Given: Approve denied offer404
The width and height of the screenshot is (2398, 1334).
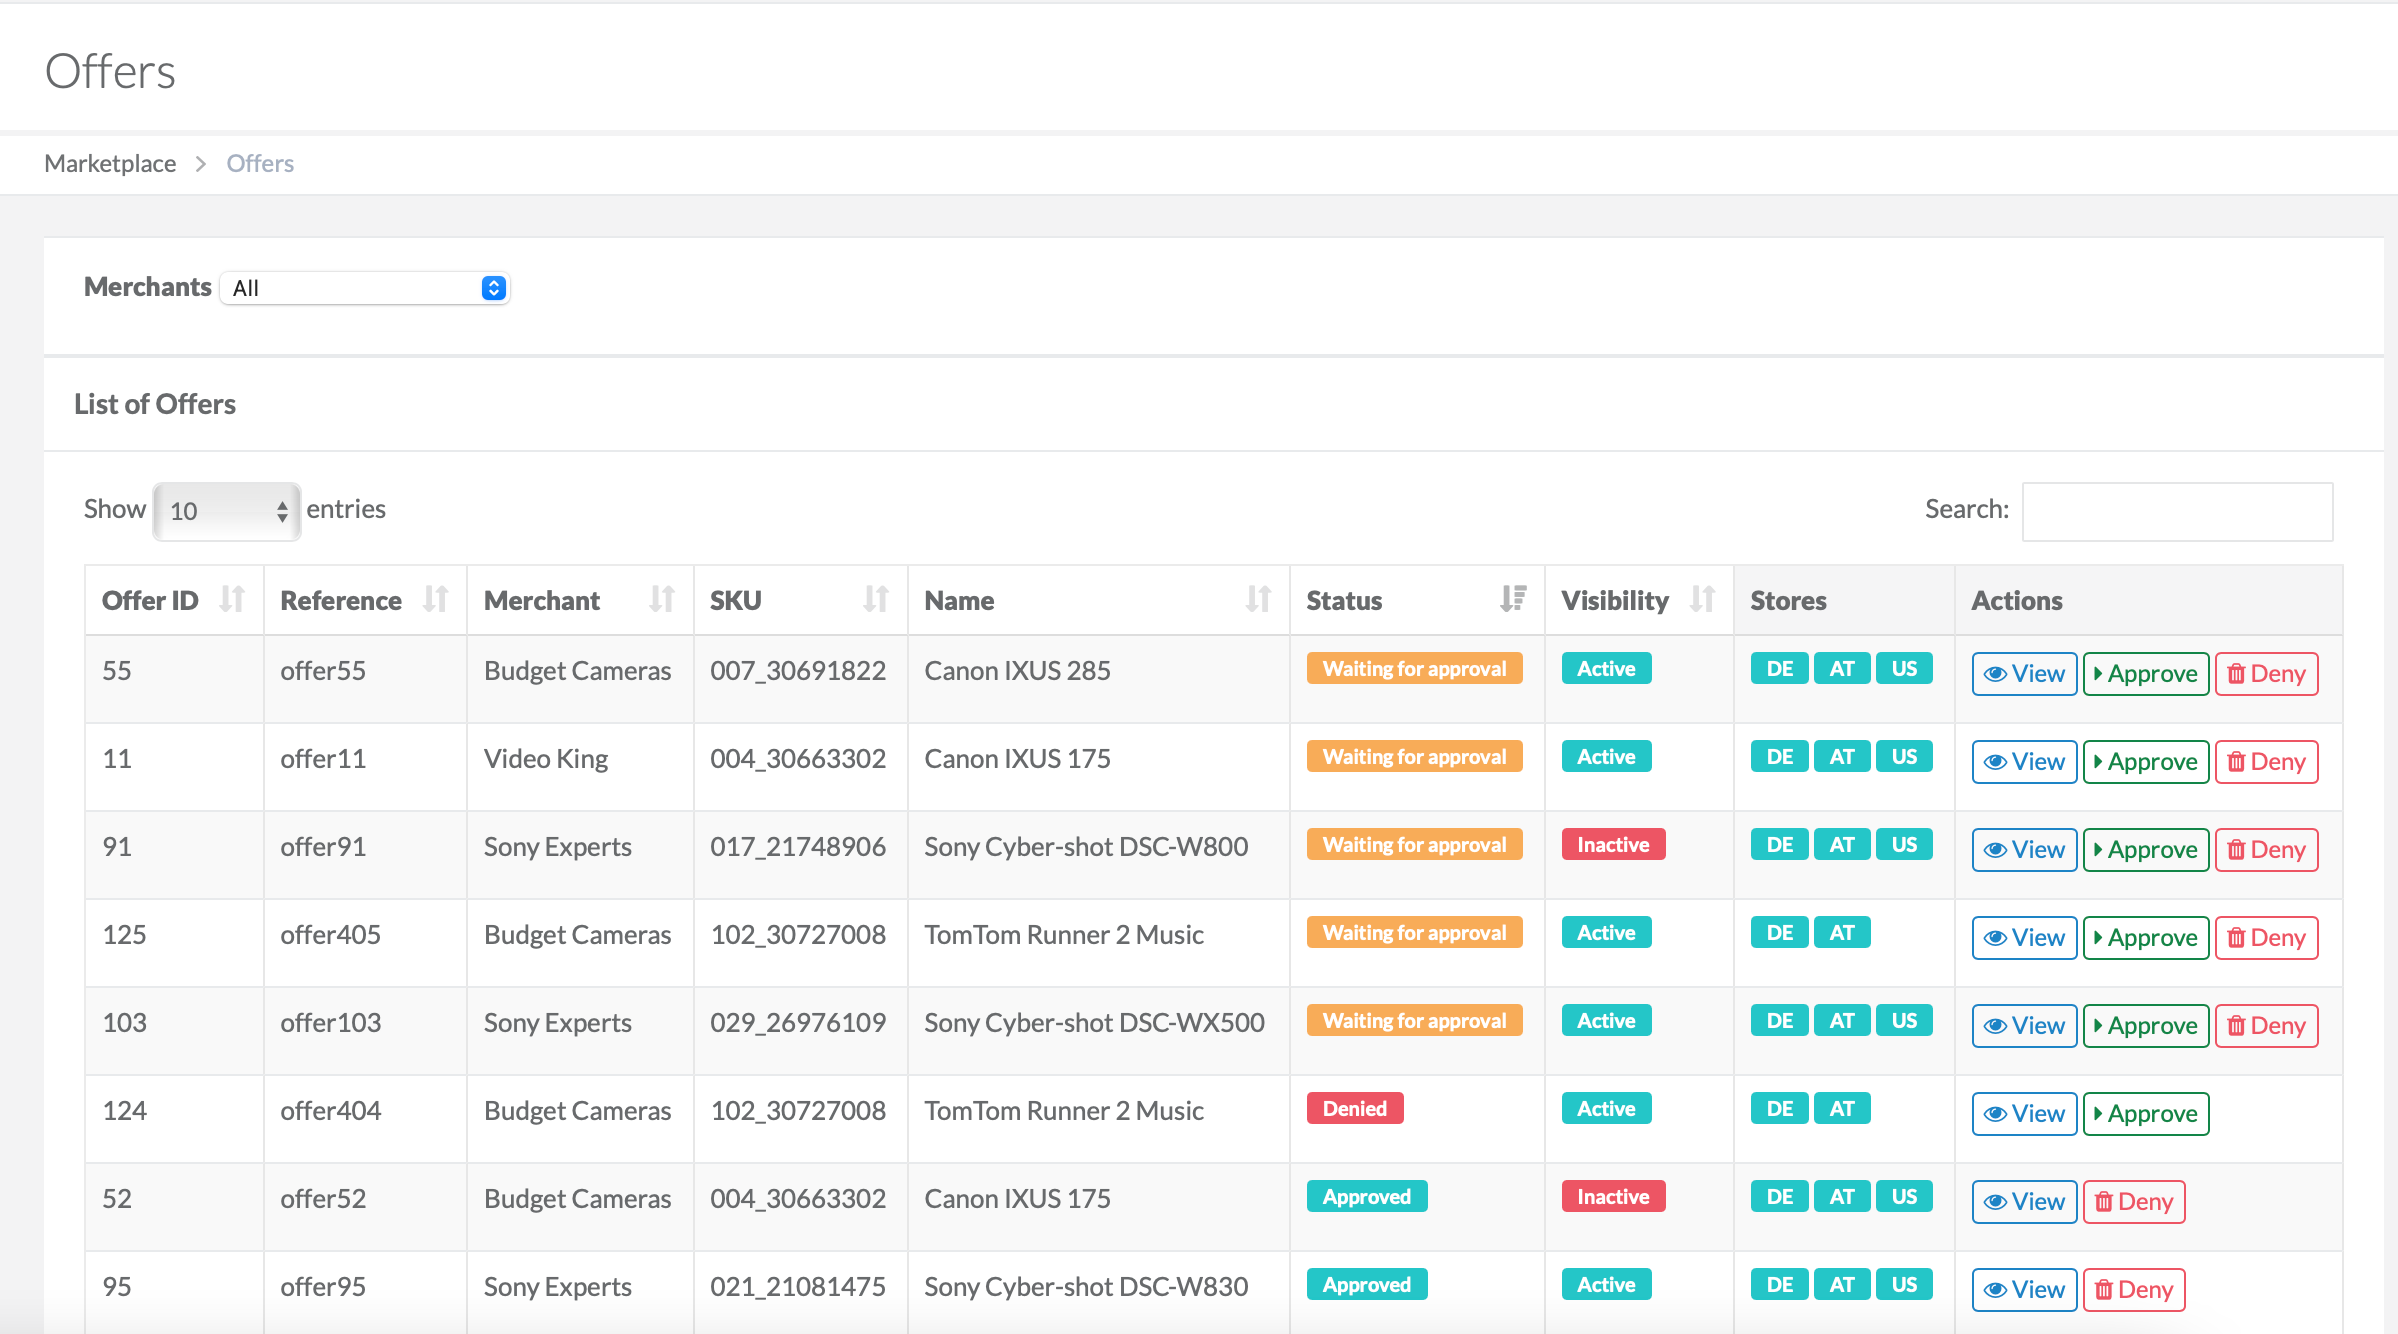Looking at the screenshot, I should pyautogui.click(x=2146, y=1113).
